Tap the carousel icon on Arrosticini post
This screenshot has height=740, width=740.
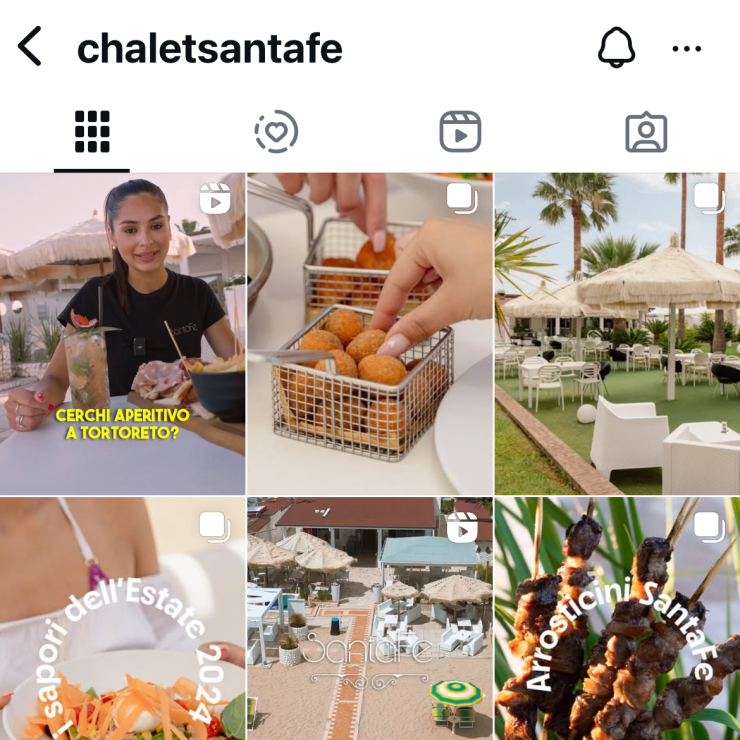(x=709, y=527)
